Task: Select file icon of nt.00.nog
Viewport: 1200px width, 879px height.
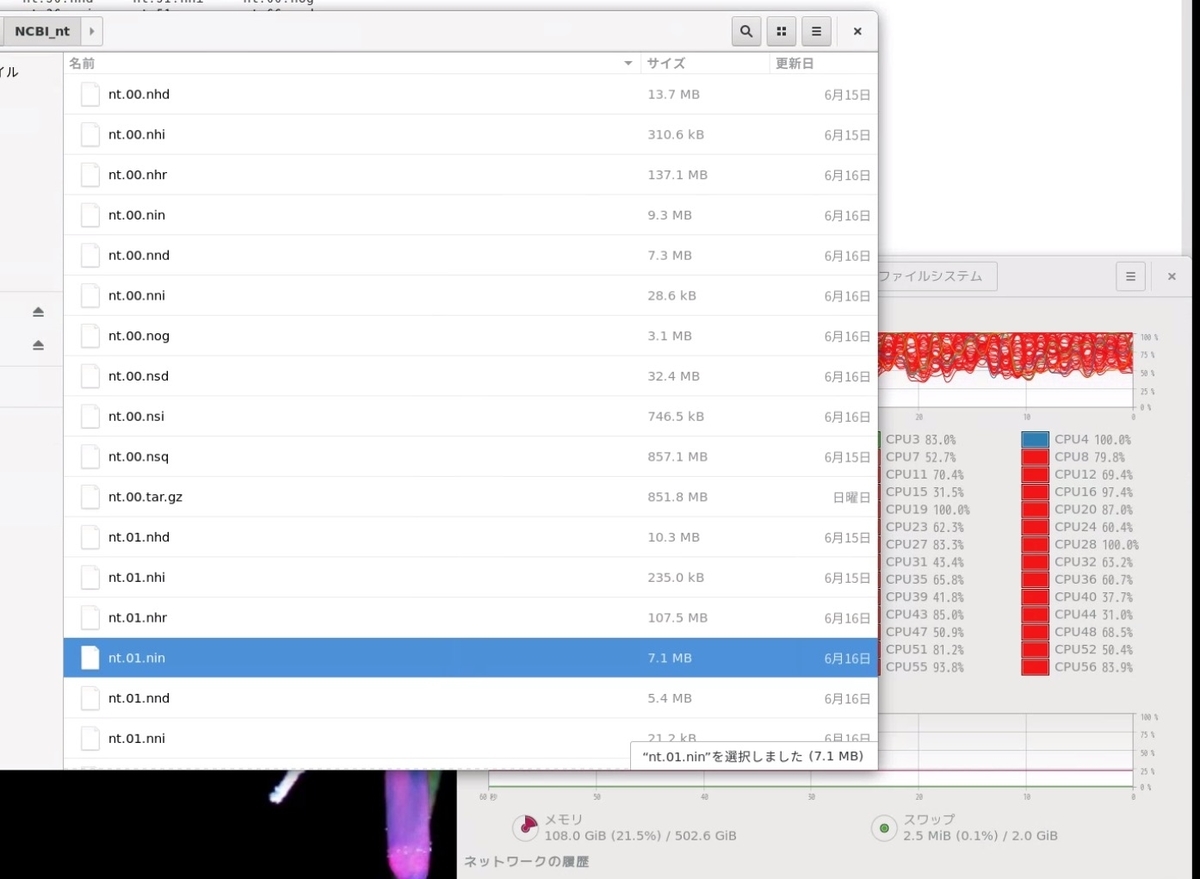Action: point(90,336)
